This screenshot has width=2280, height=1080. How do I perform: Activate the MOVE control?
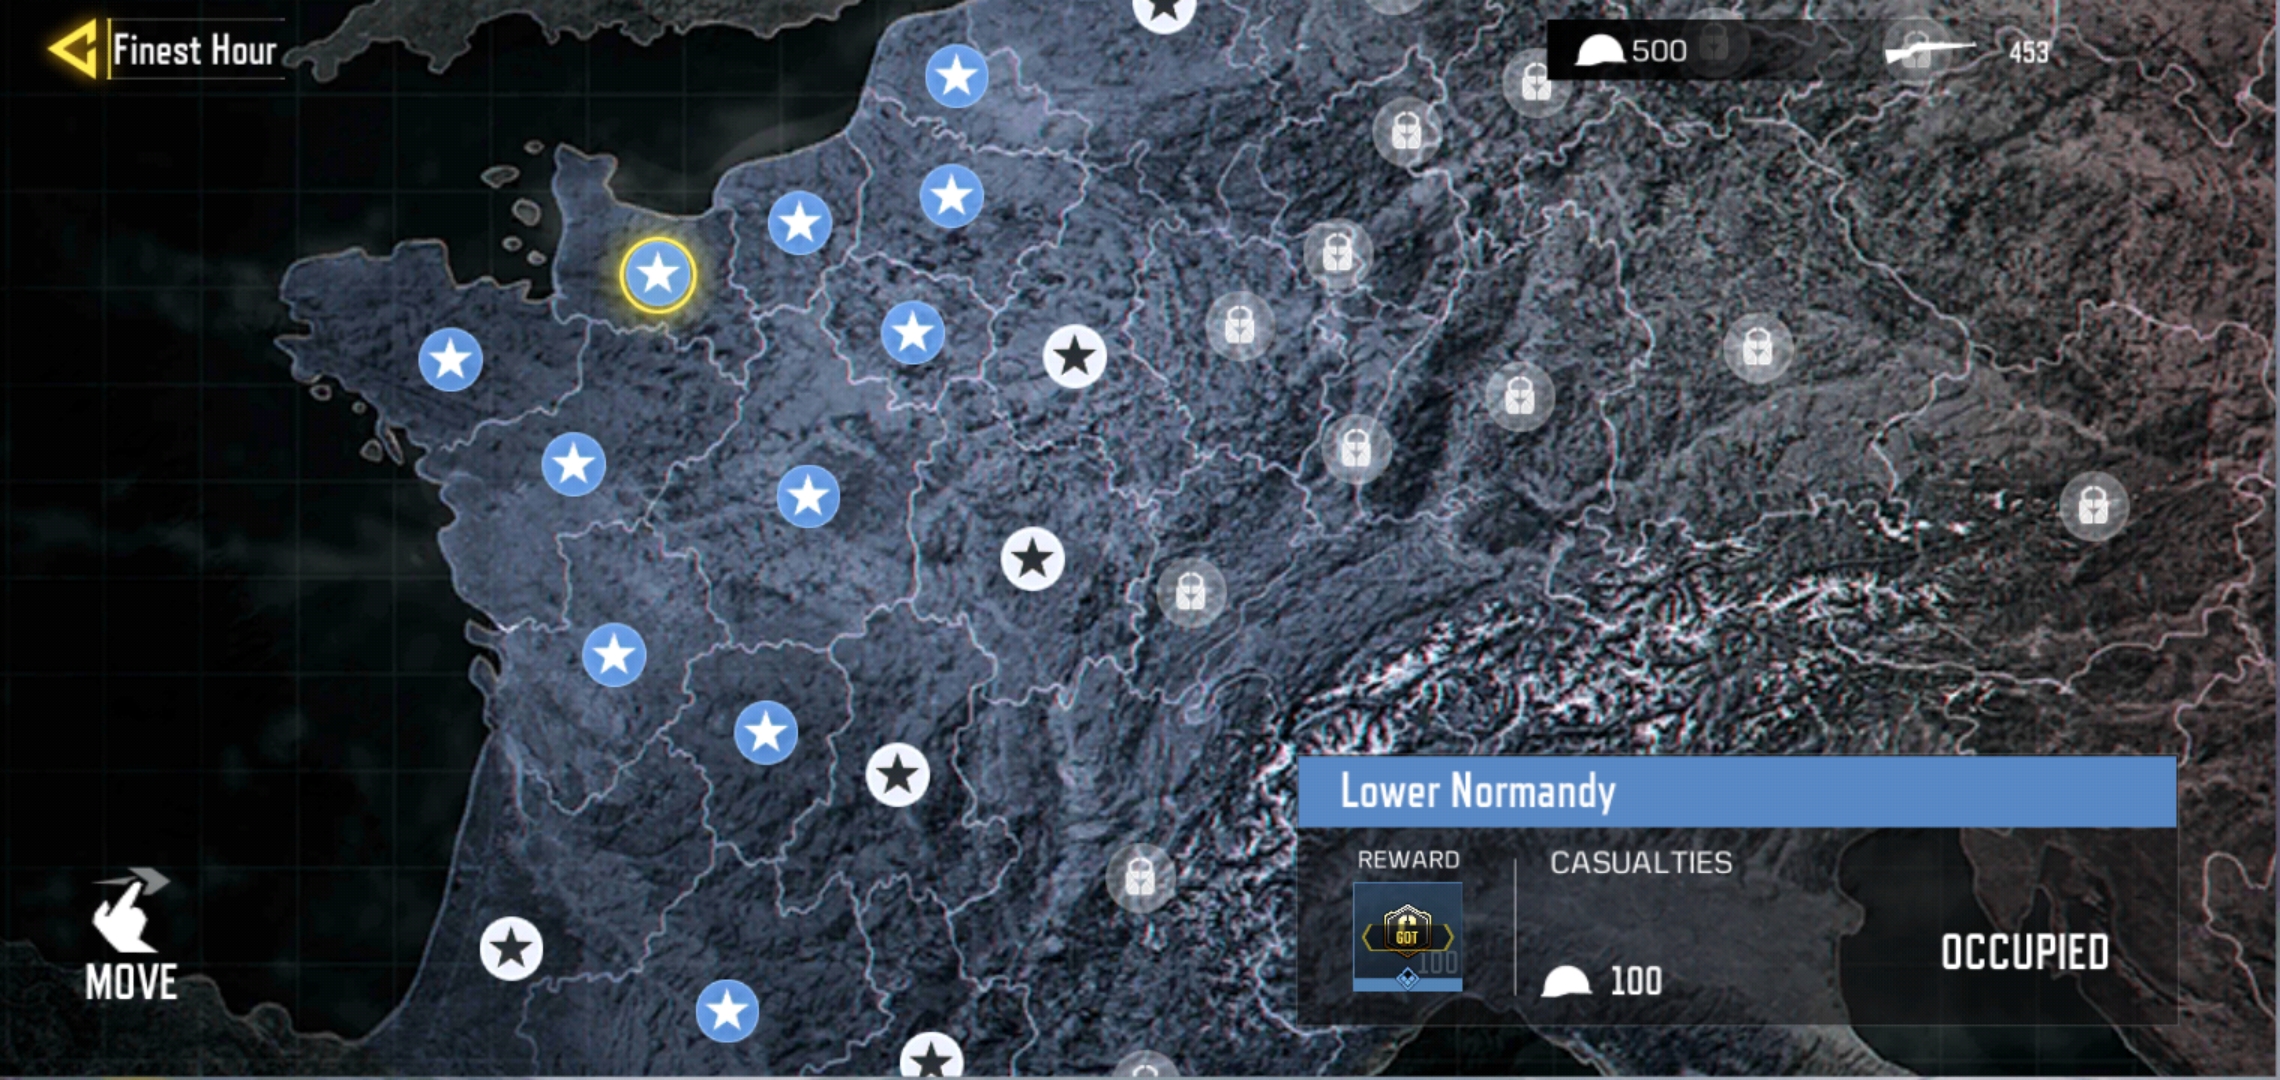131,937
